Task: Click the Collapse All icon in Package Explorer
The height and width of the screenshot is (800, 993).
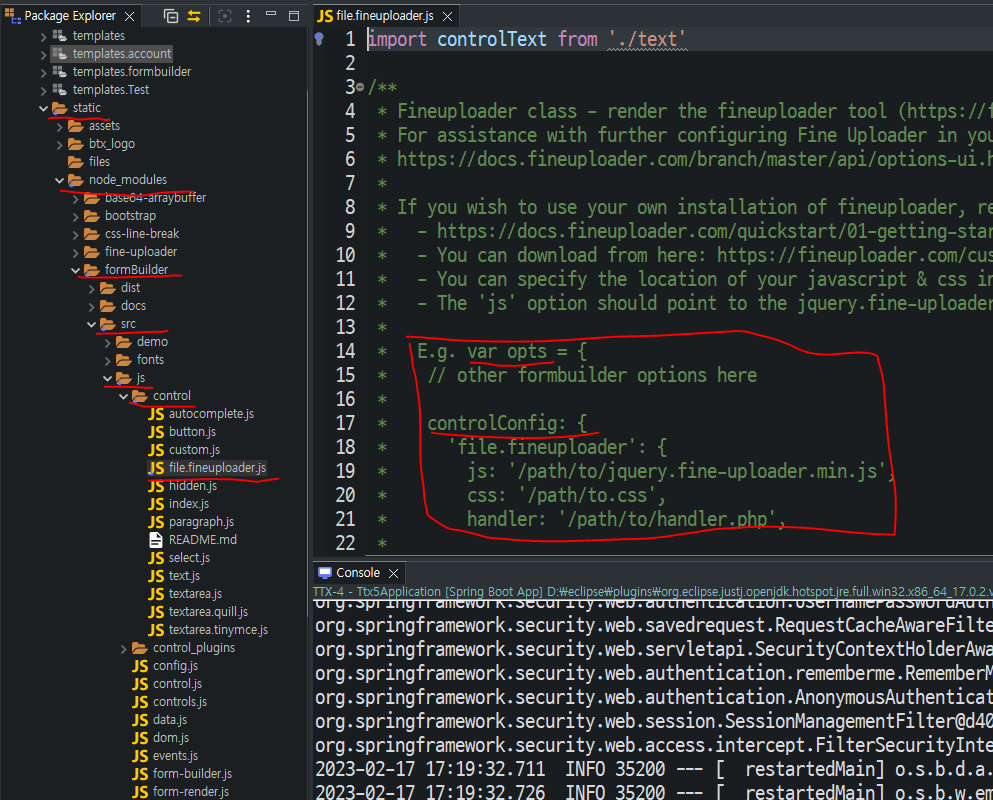Action: (x=171, y=15)
